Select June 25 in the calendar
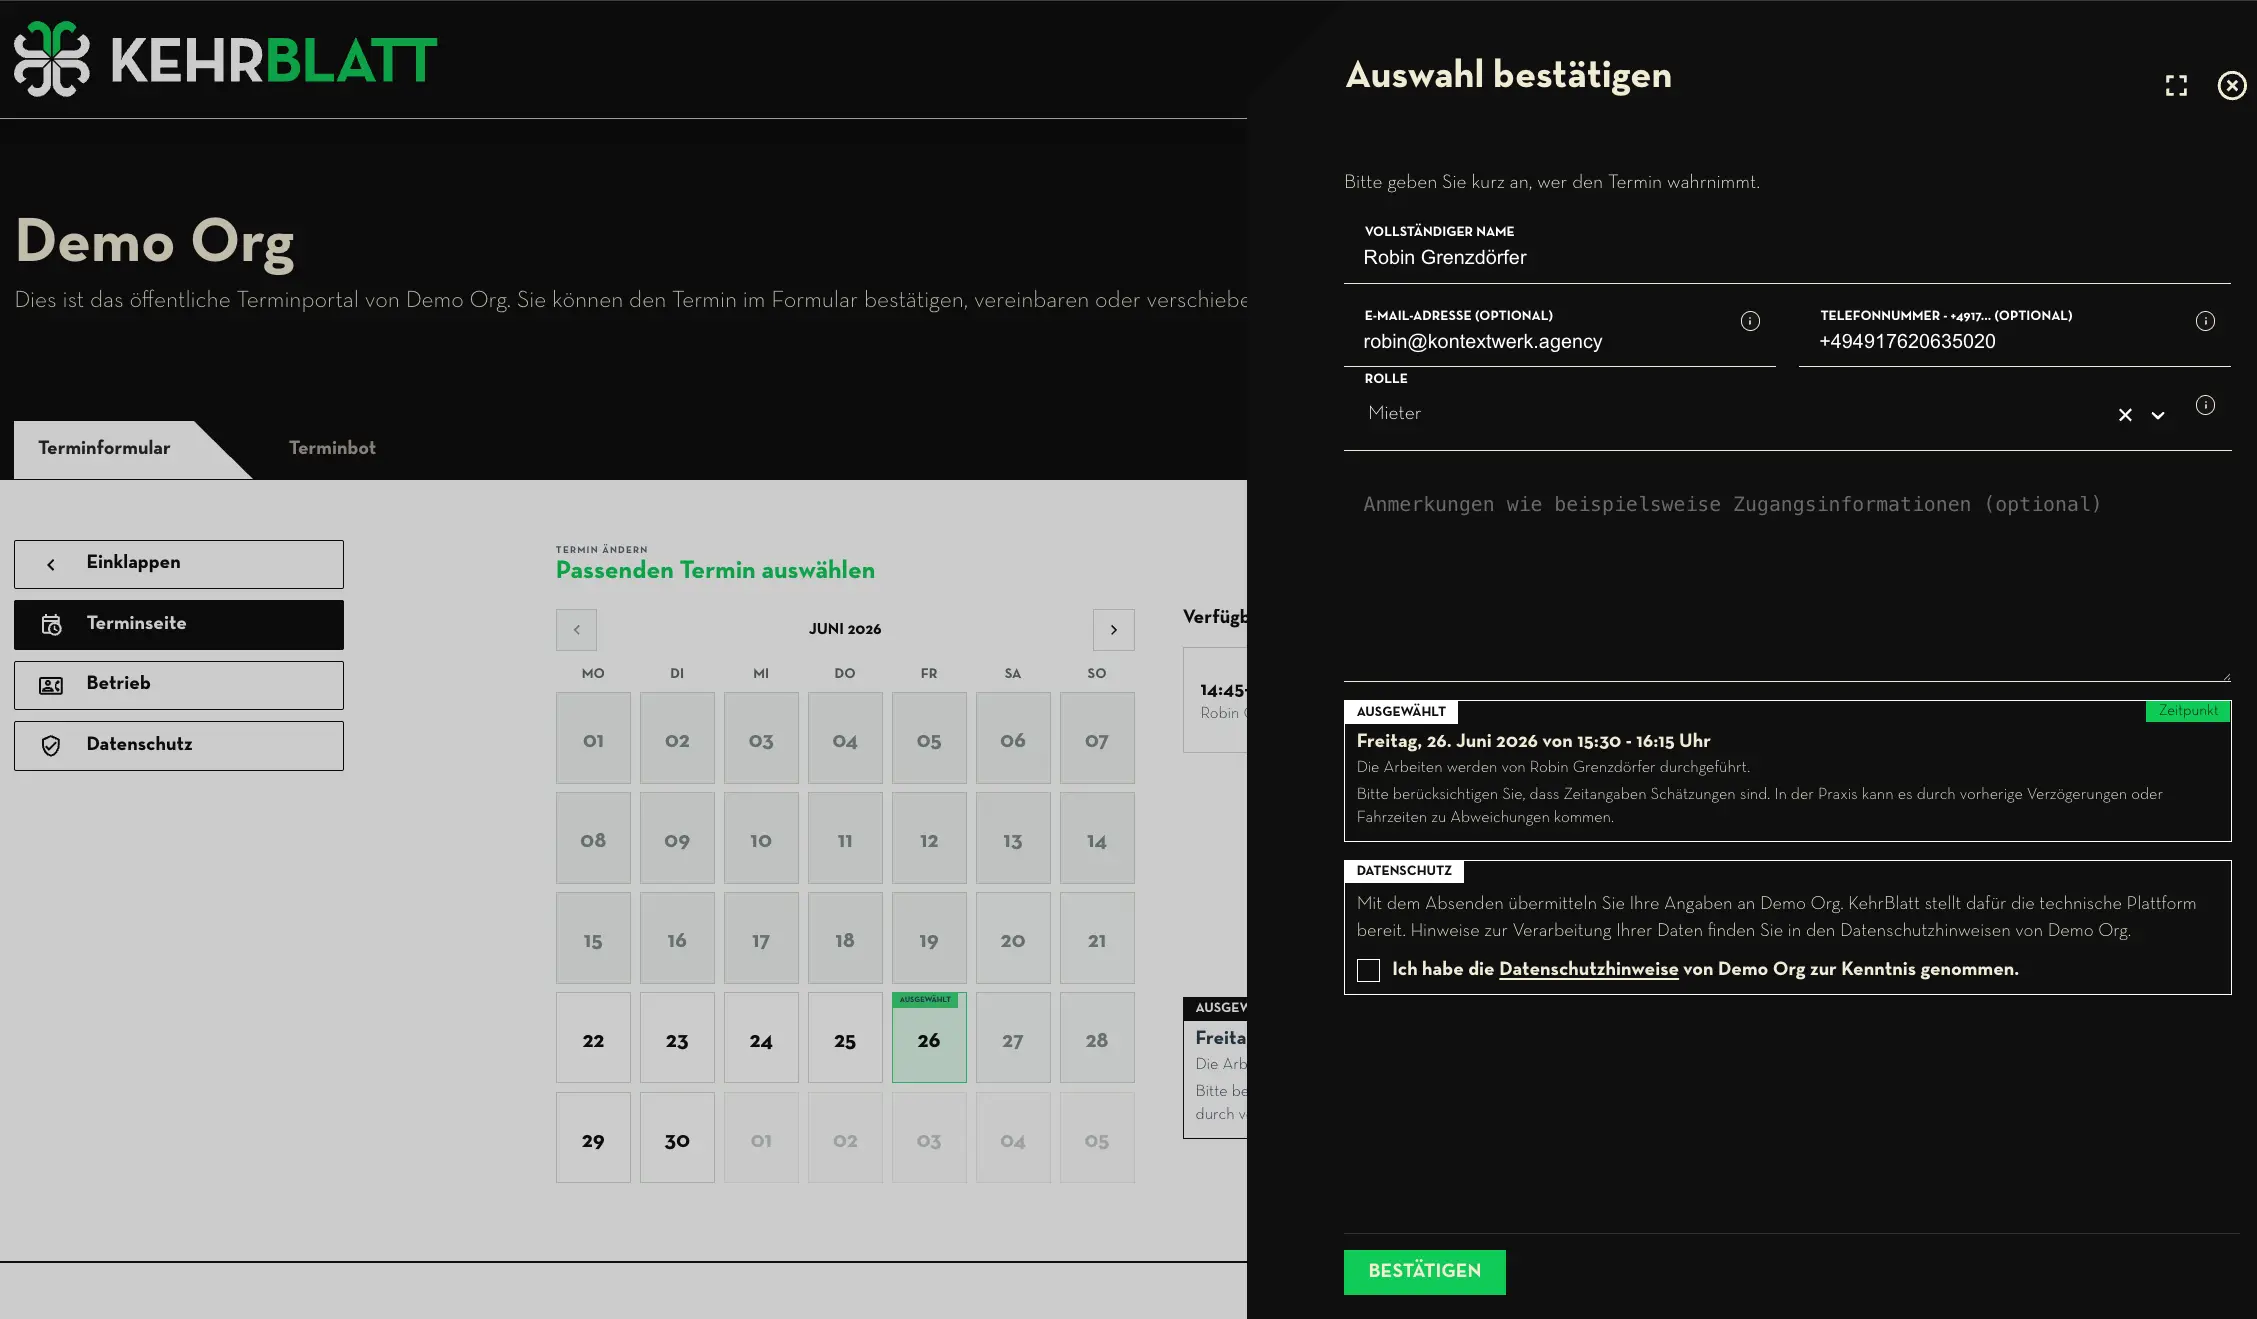 (845, 1038)
